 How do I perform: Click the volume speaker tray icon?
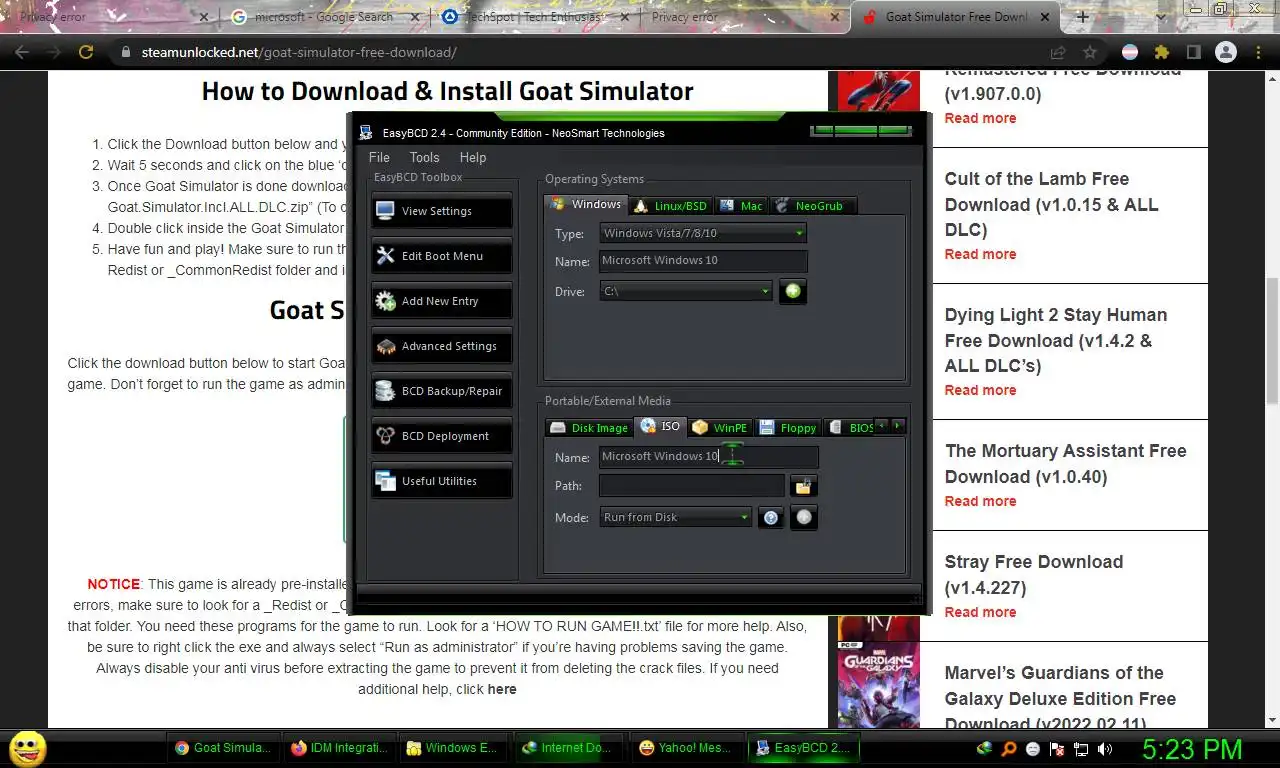1105,748
